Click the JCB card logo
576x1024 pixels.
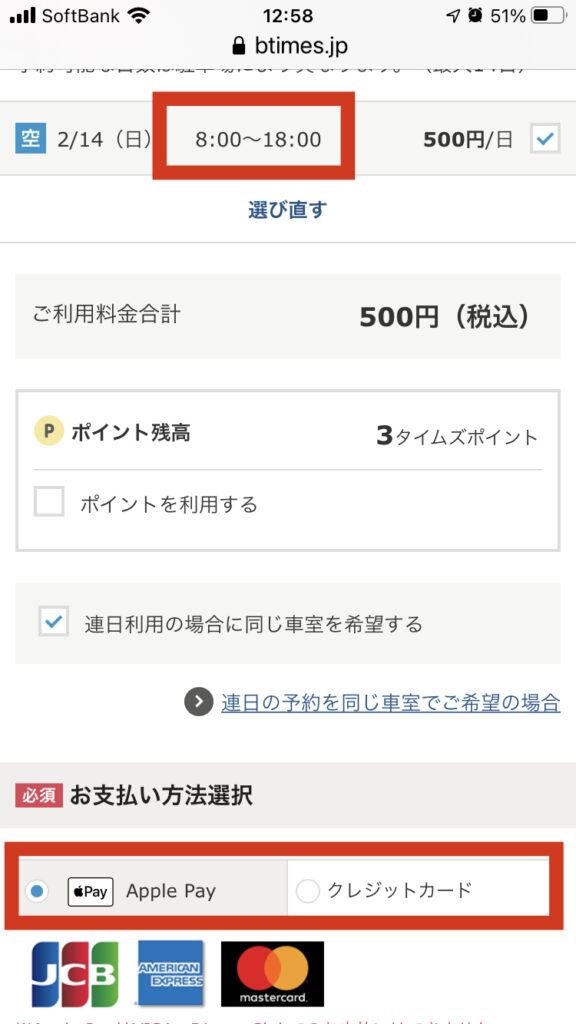(75, 974)
